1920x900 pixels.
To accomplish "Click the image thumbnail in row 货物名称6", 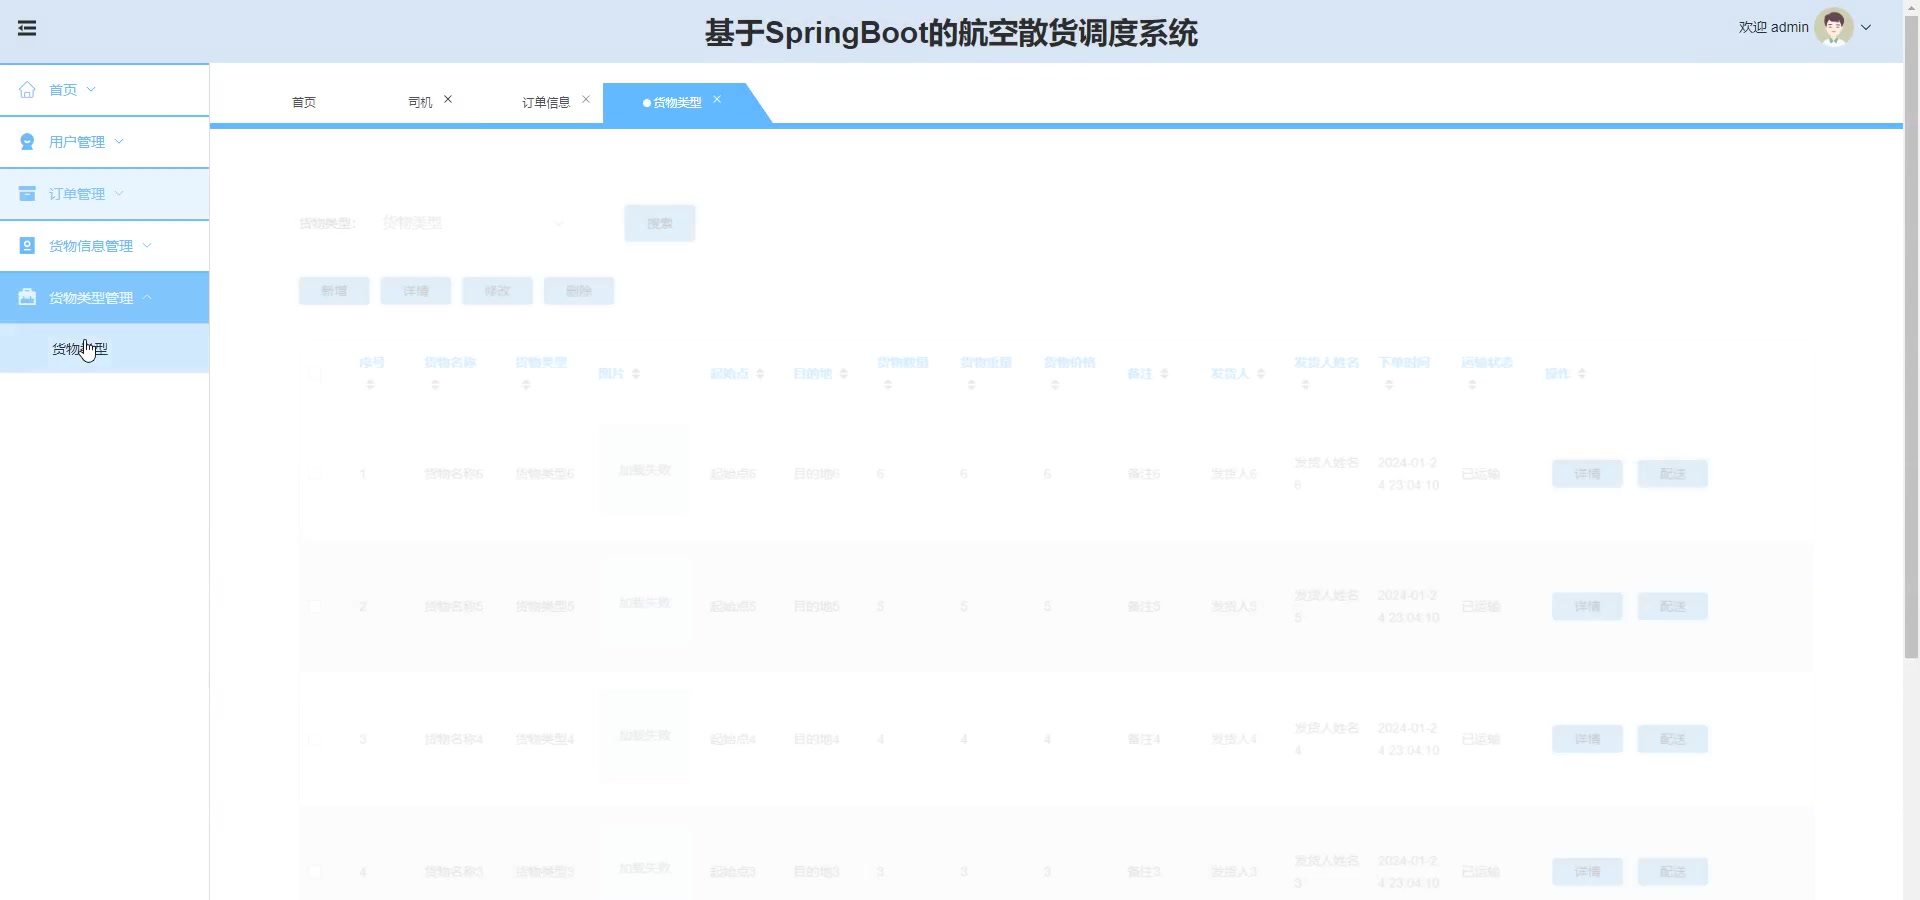I will pos(644,470).
